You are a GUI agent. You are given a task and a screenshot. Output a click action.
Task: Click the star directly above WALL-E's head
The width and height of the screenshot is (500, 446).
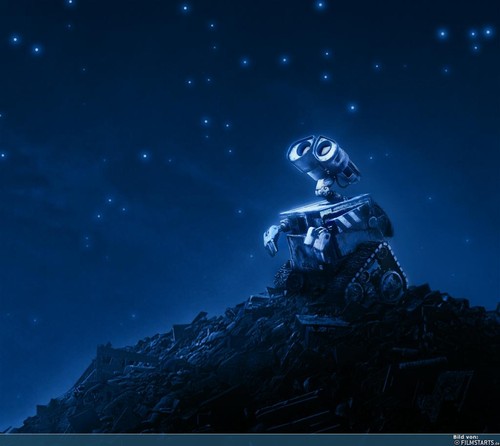[352, 107]
